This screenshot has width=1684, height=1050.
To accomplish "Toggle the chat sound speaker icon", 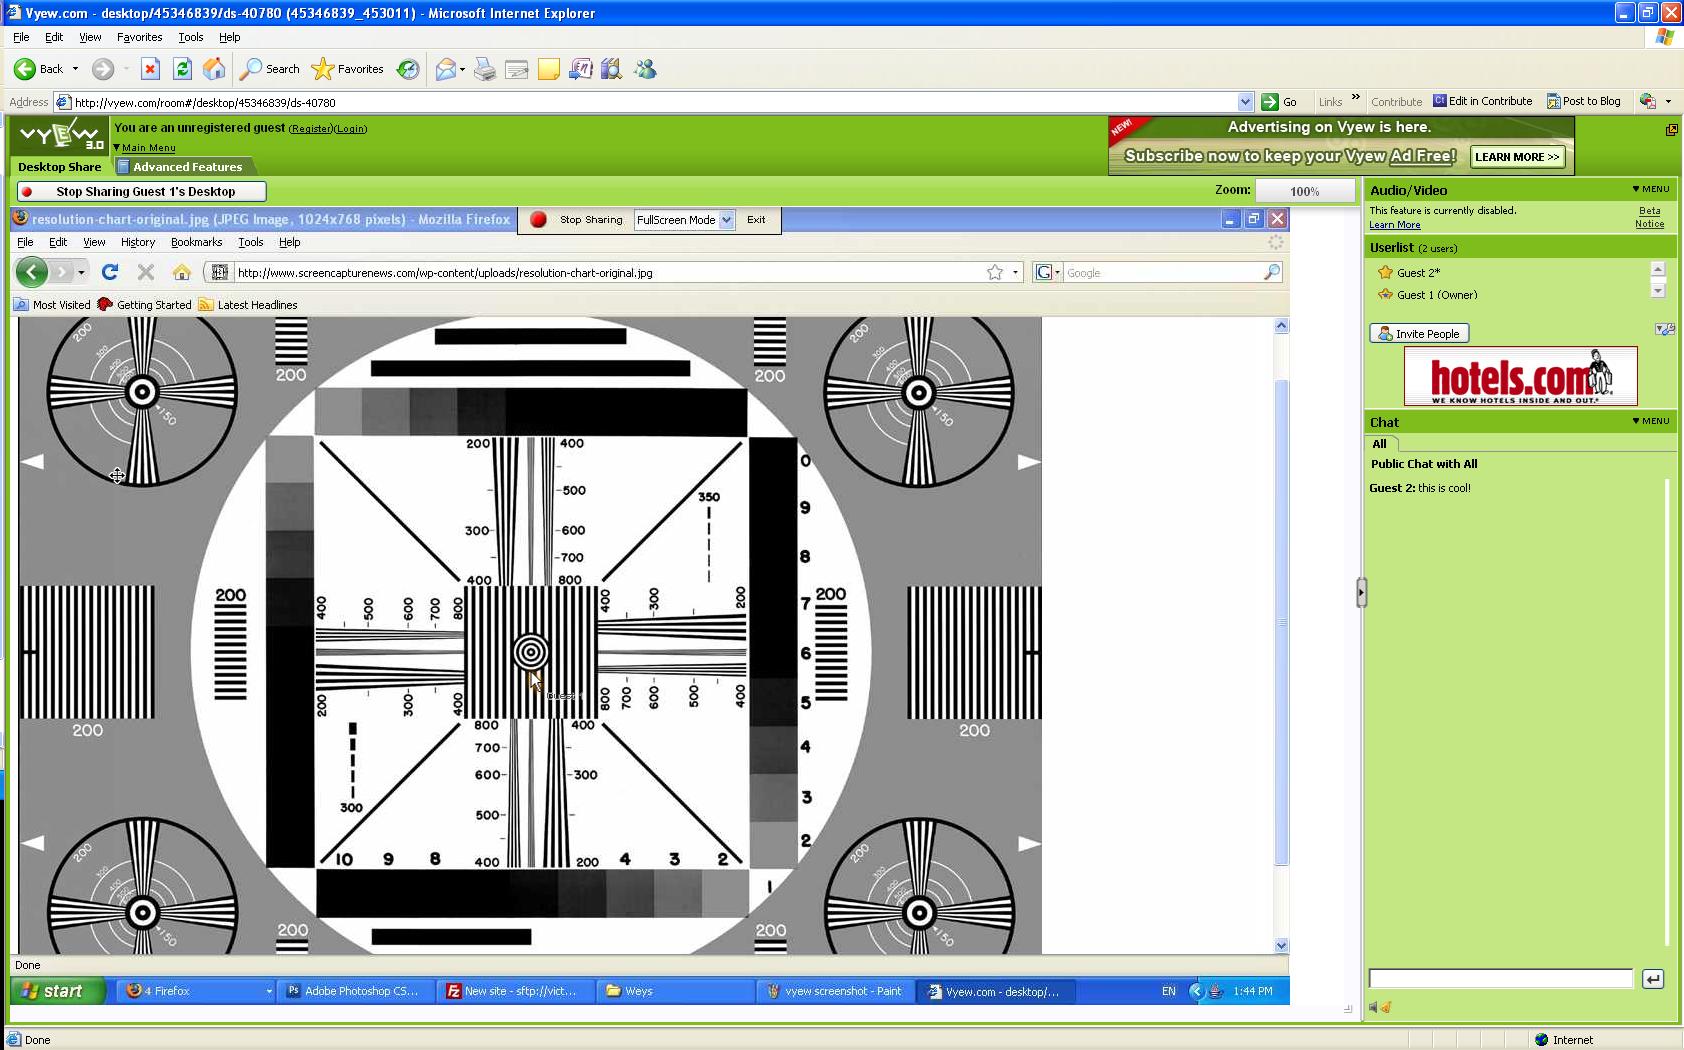I will [x=1373, y=1007].
